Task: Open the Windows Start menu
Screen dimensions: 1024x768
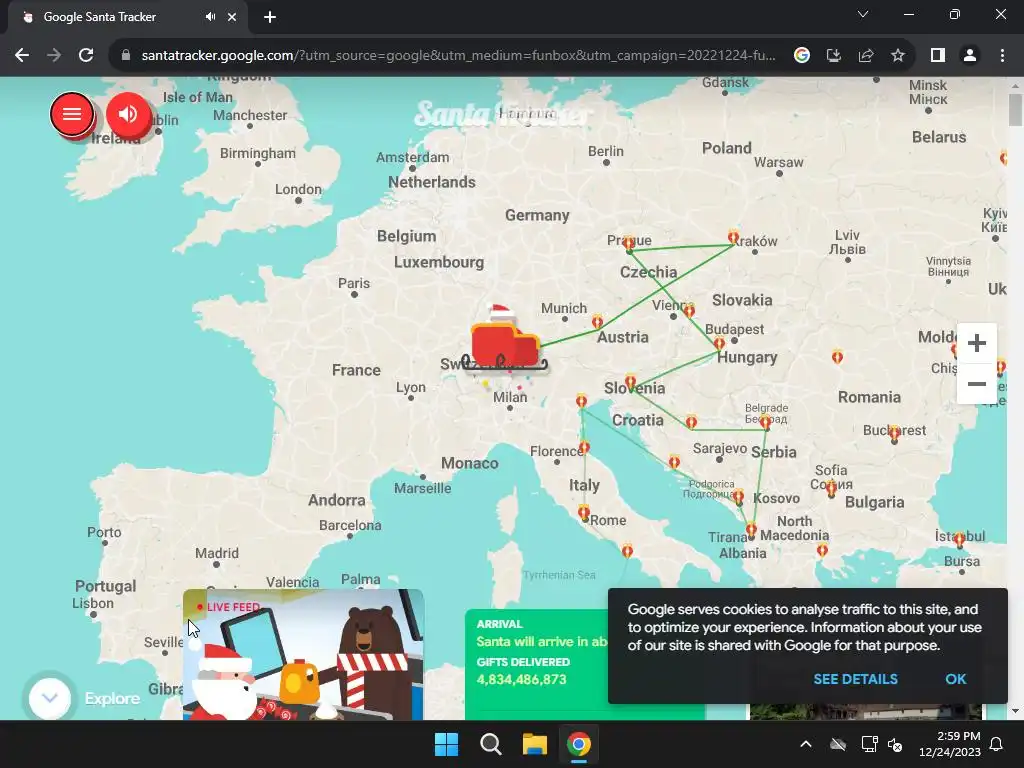Action: click(447, 744)
